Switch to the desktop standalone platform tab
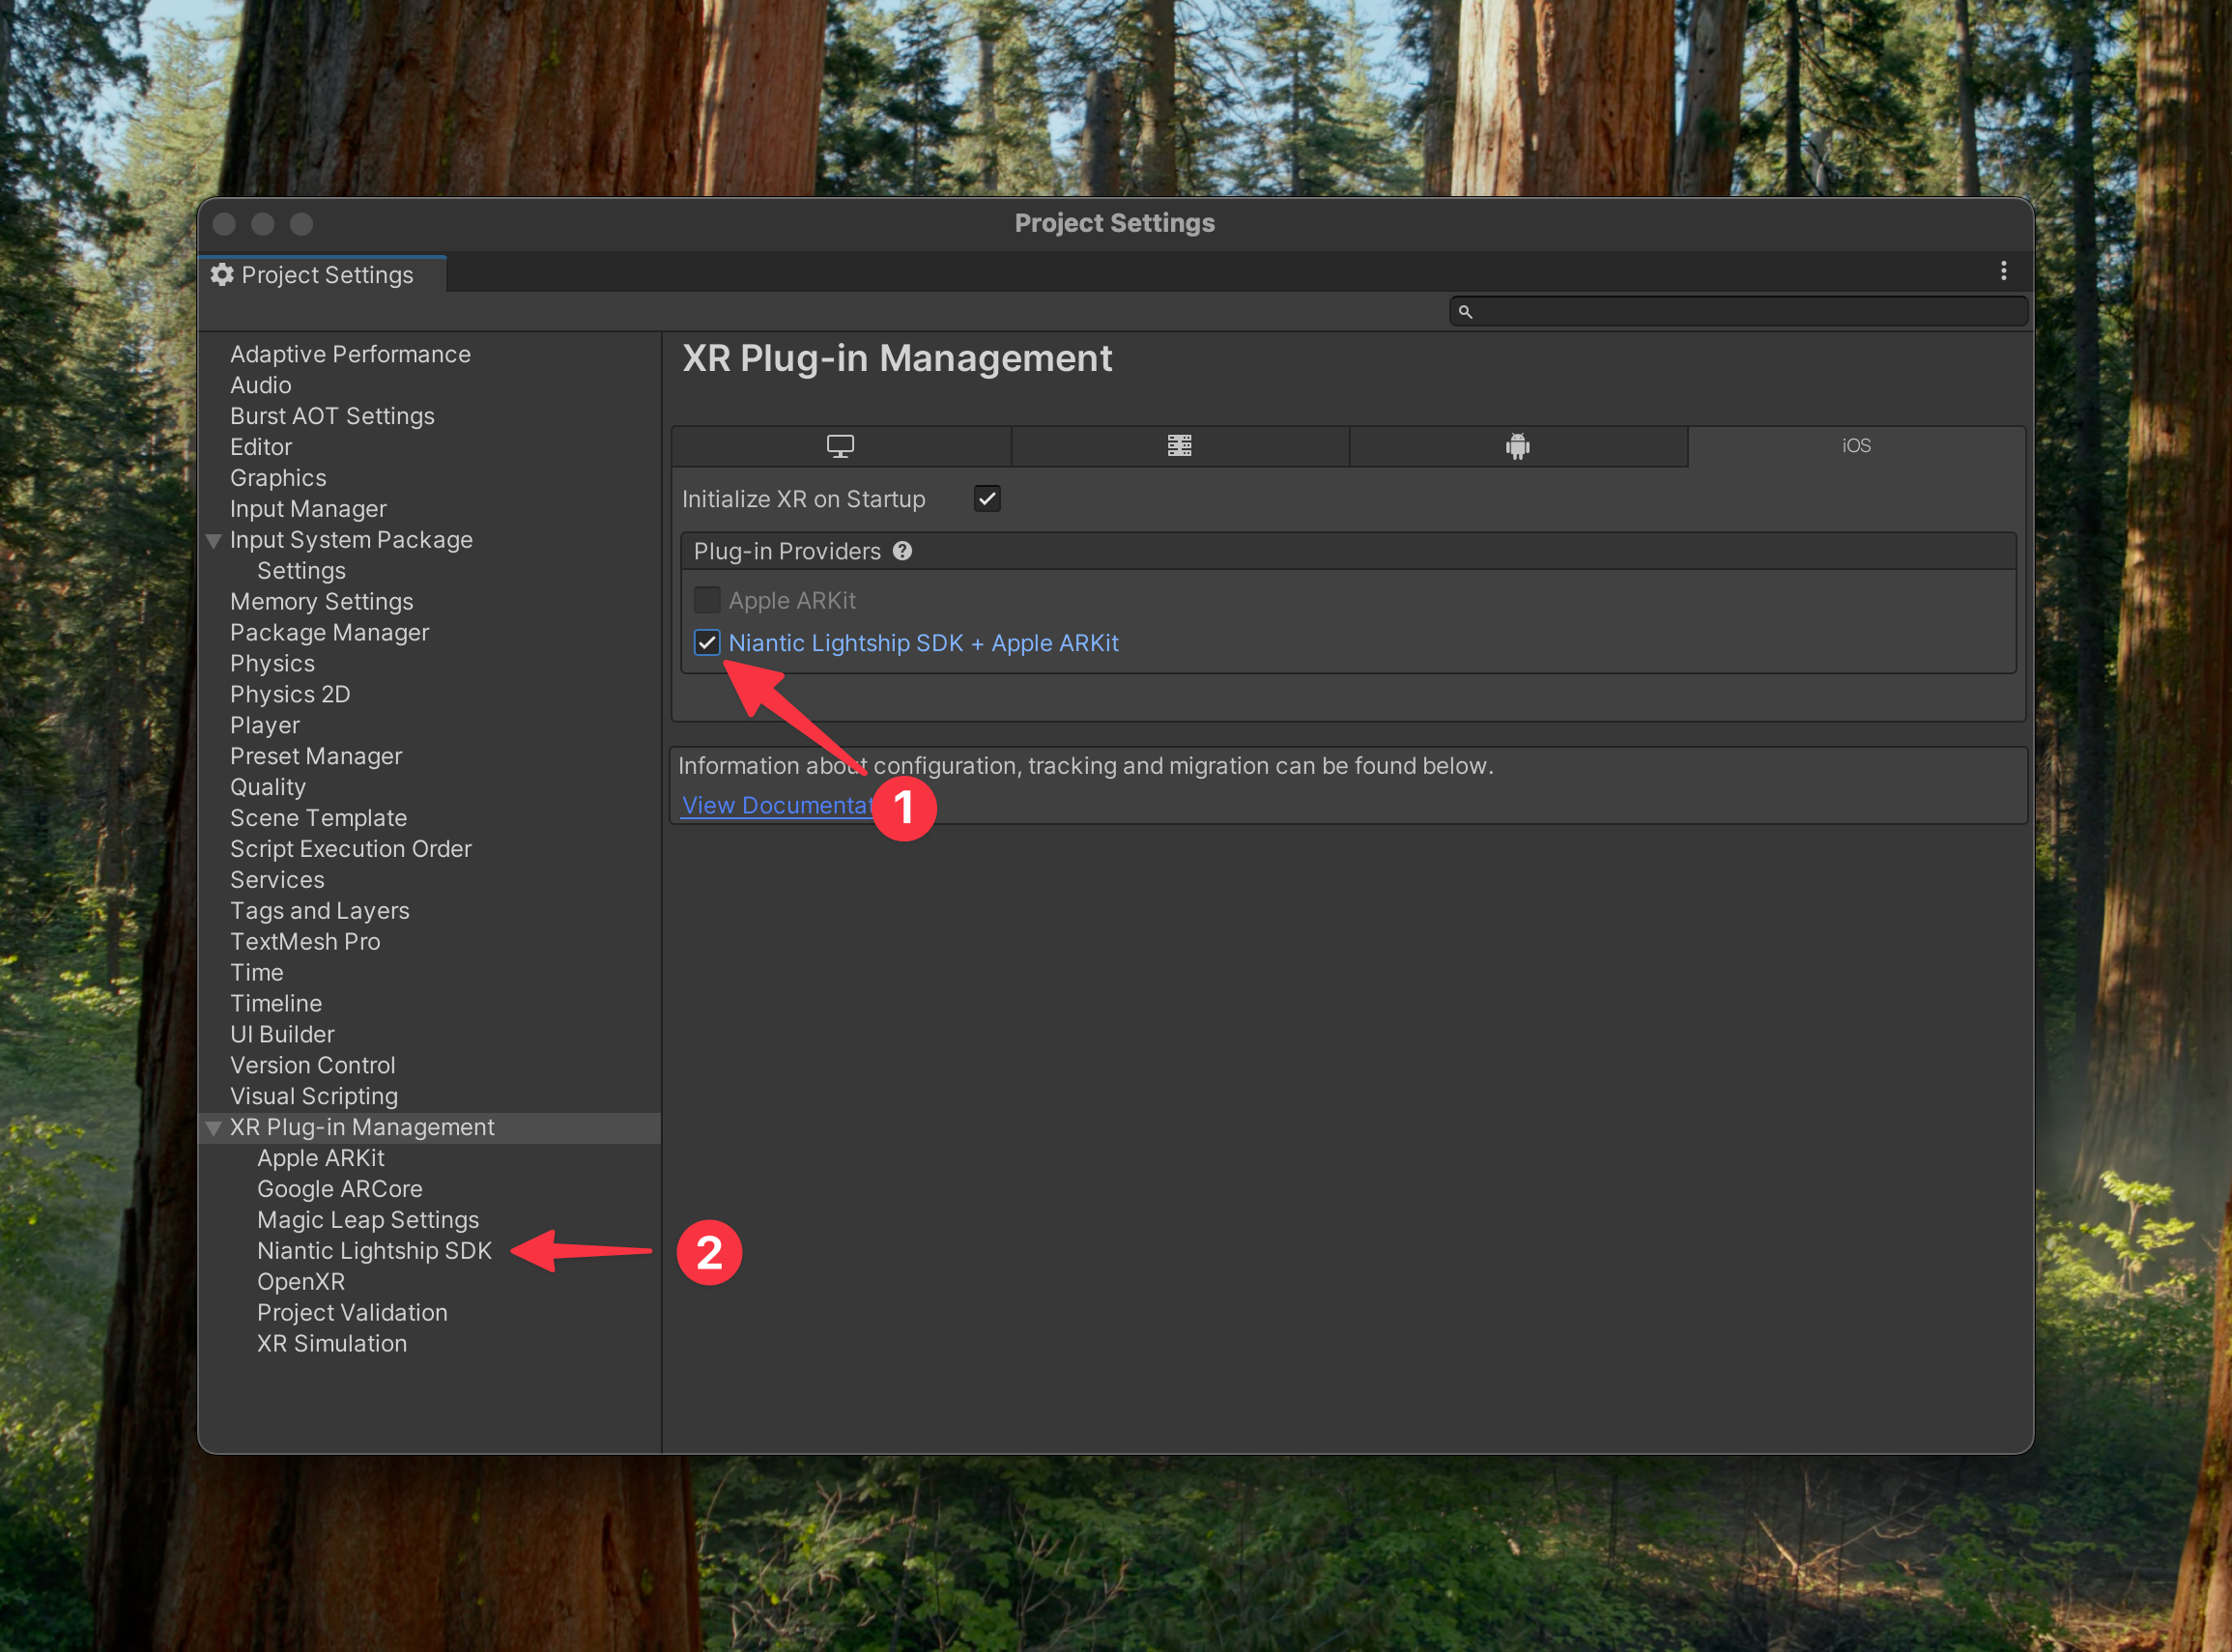The image size is (2232, 1652). tap(840, 446)
